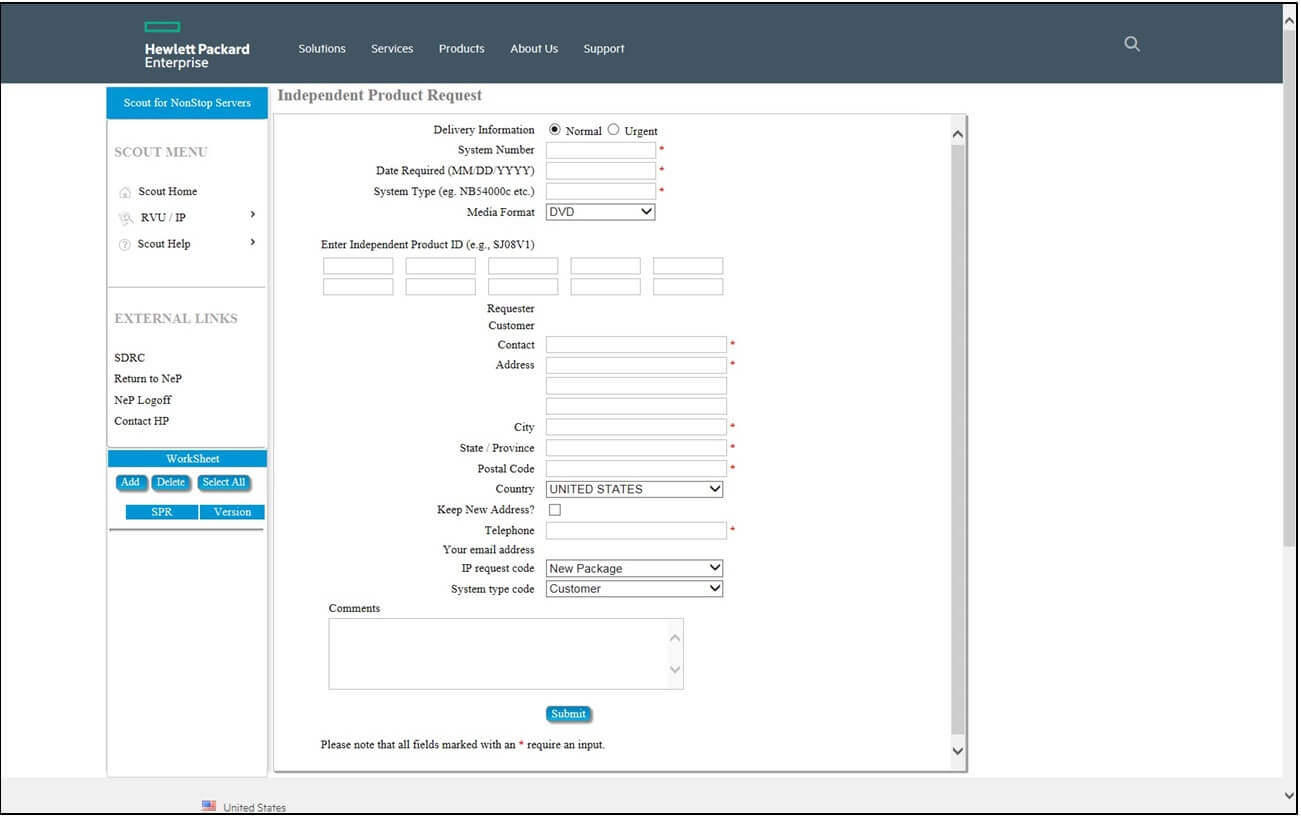Focus the System Number input field
The height and width of the screenshot is (820, 1301).
point(601,150)
